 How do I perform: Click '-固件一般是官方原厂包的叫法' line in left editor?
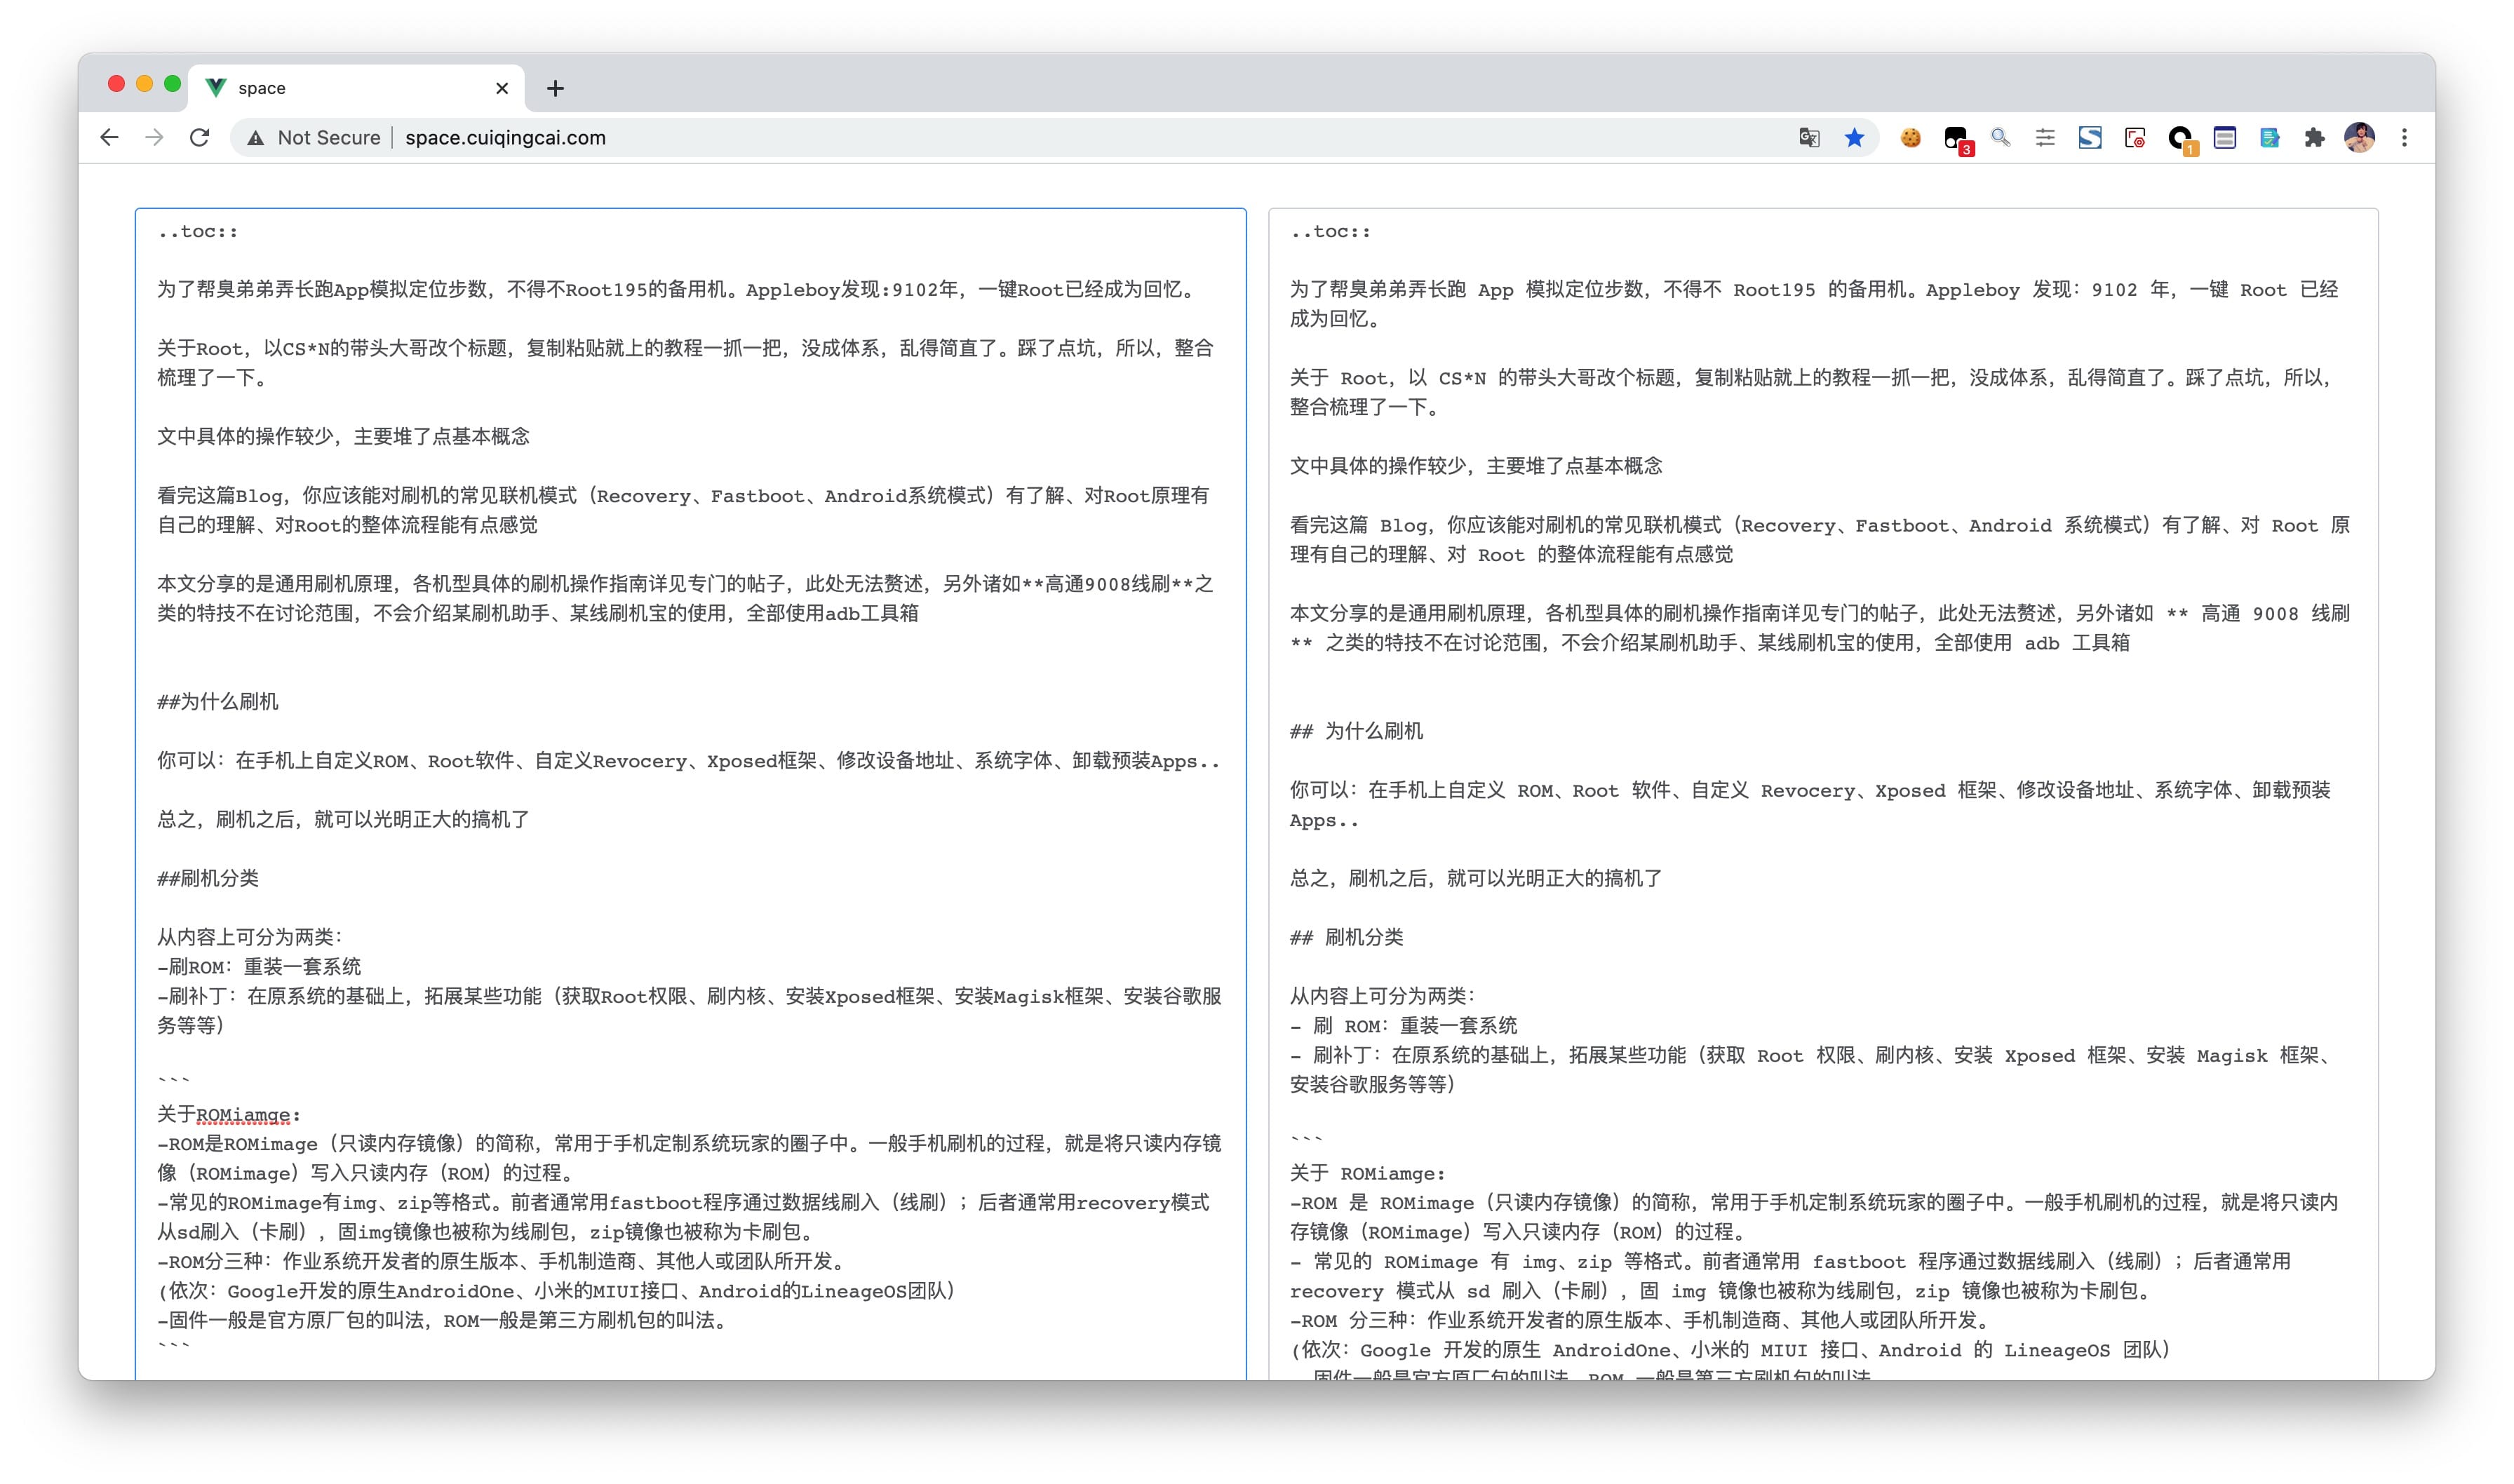[x=444, y=1320]
